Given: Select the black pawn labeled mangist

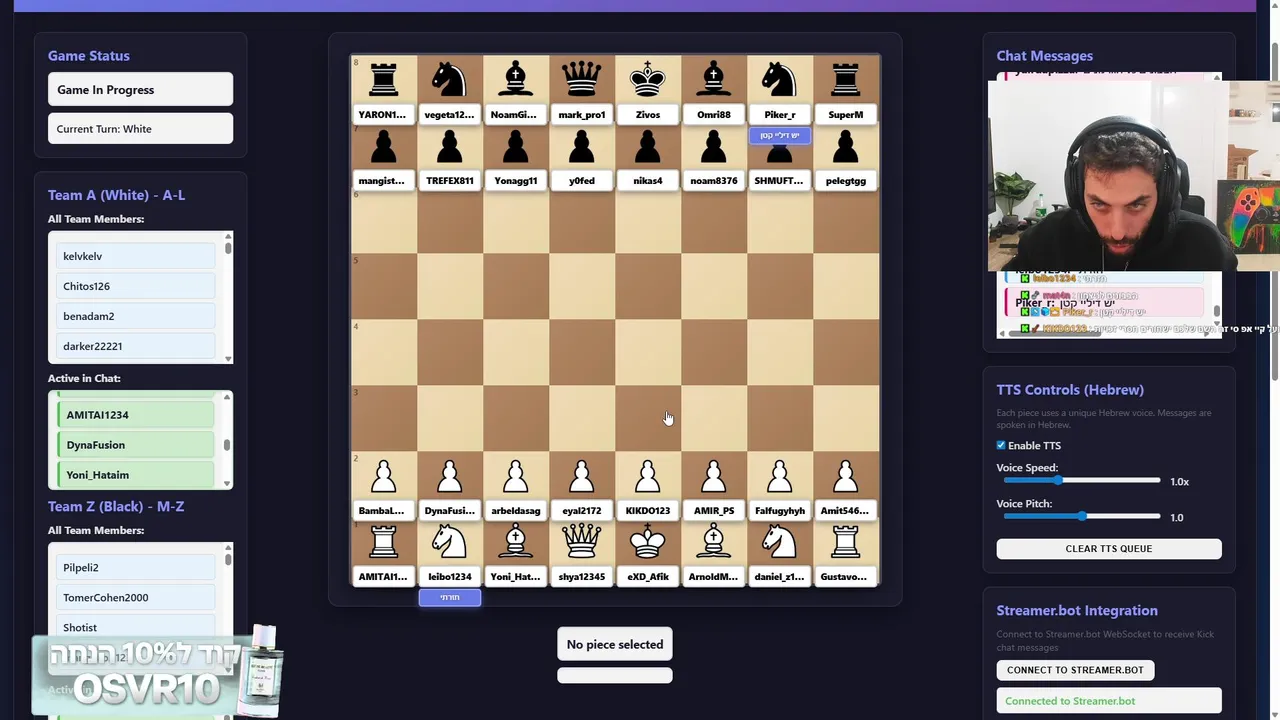Looking at the screenshot, I should point(383,146).
